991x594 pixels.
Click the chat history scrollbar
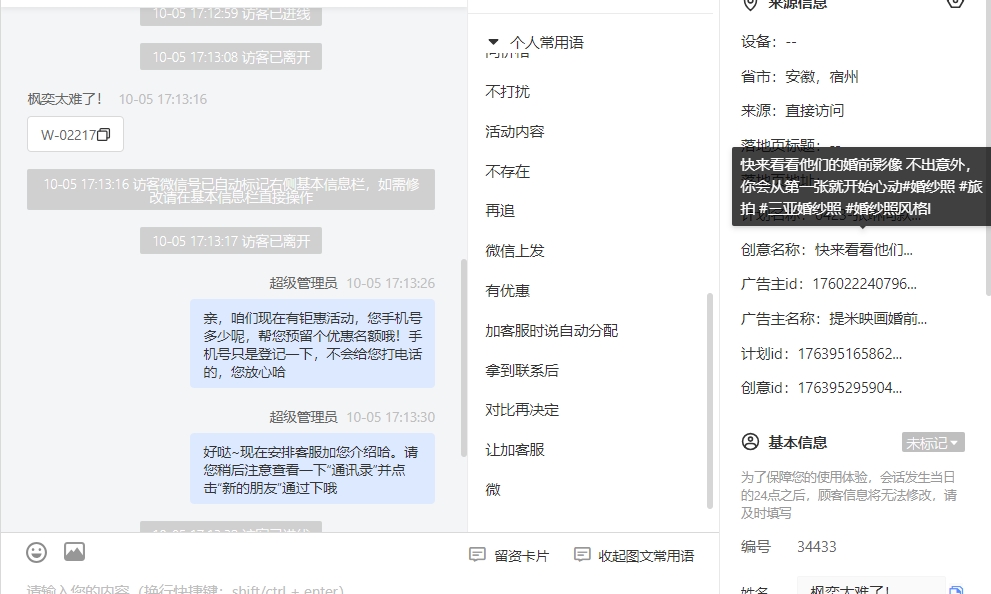tap(464, 358)
